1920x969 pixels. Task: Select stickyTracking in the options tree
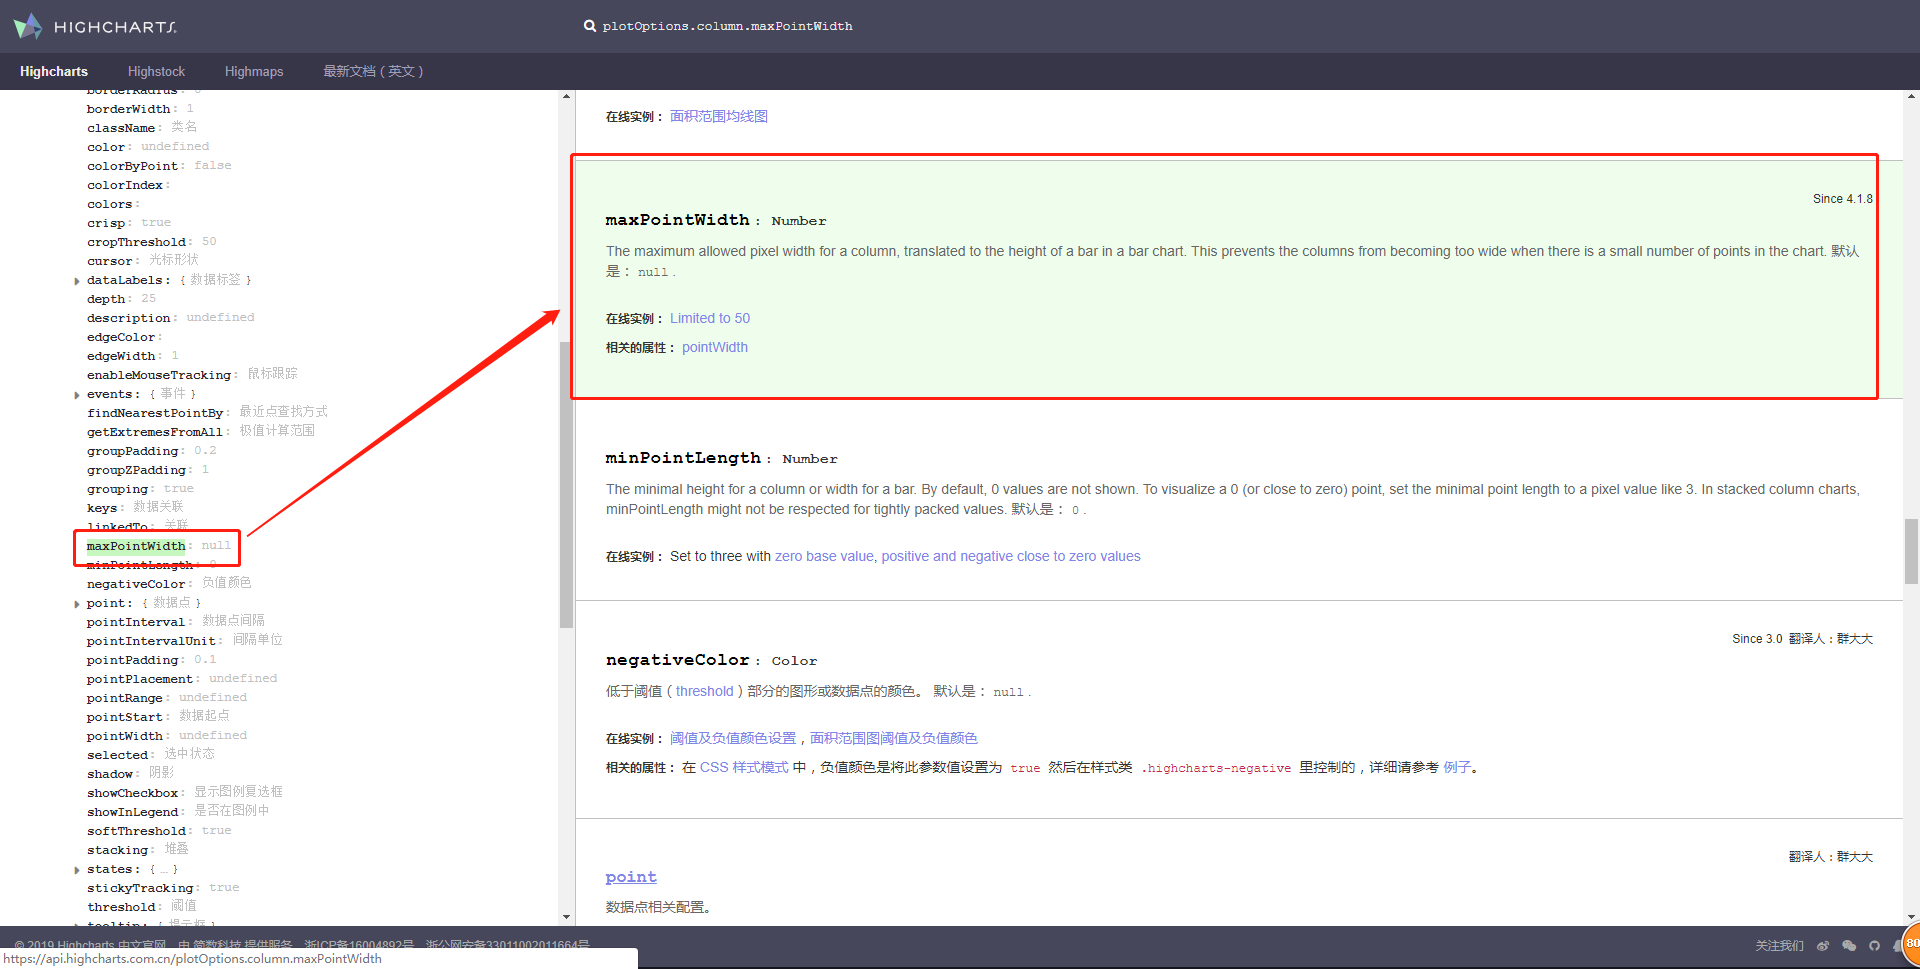140,888
